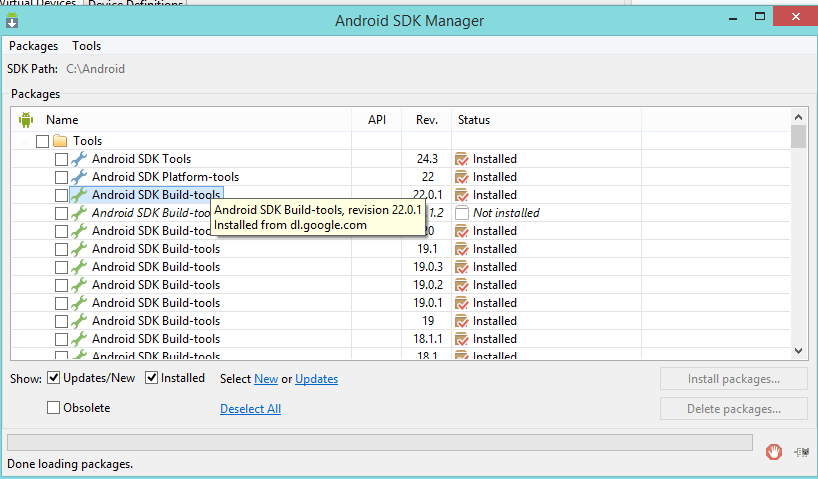Open the Tools menu in menu bar
818x479 pixels.
tap(86, 46)
